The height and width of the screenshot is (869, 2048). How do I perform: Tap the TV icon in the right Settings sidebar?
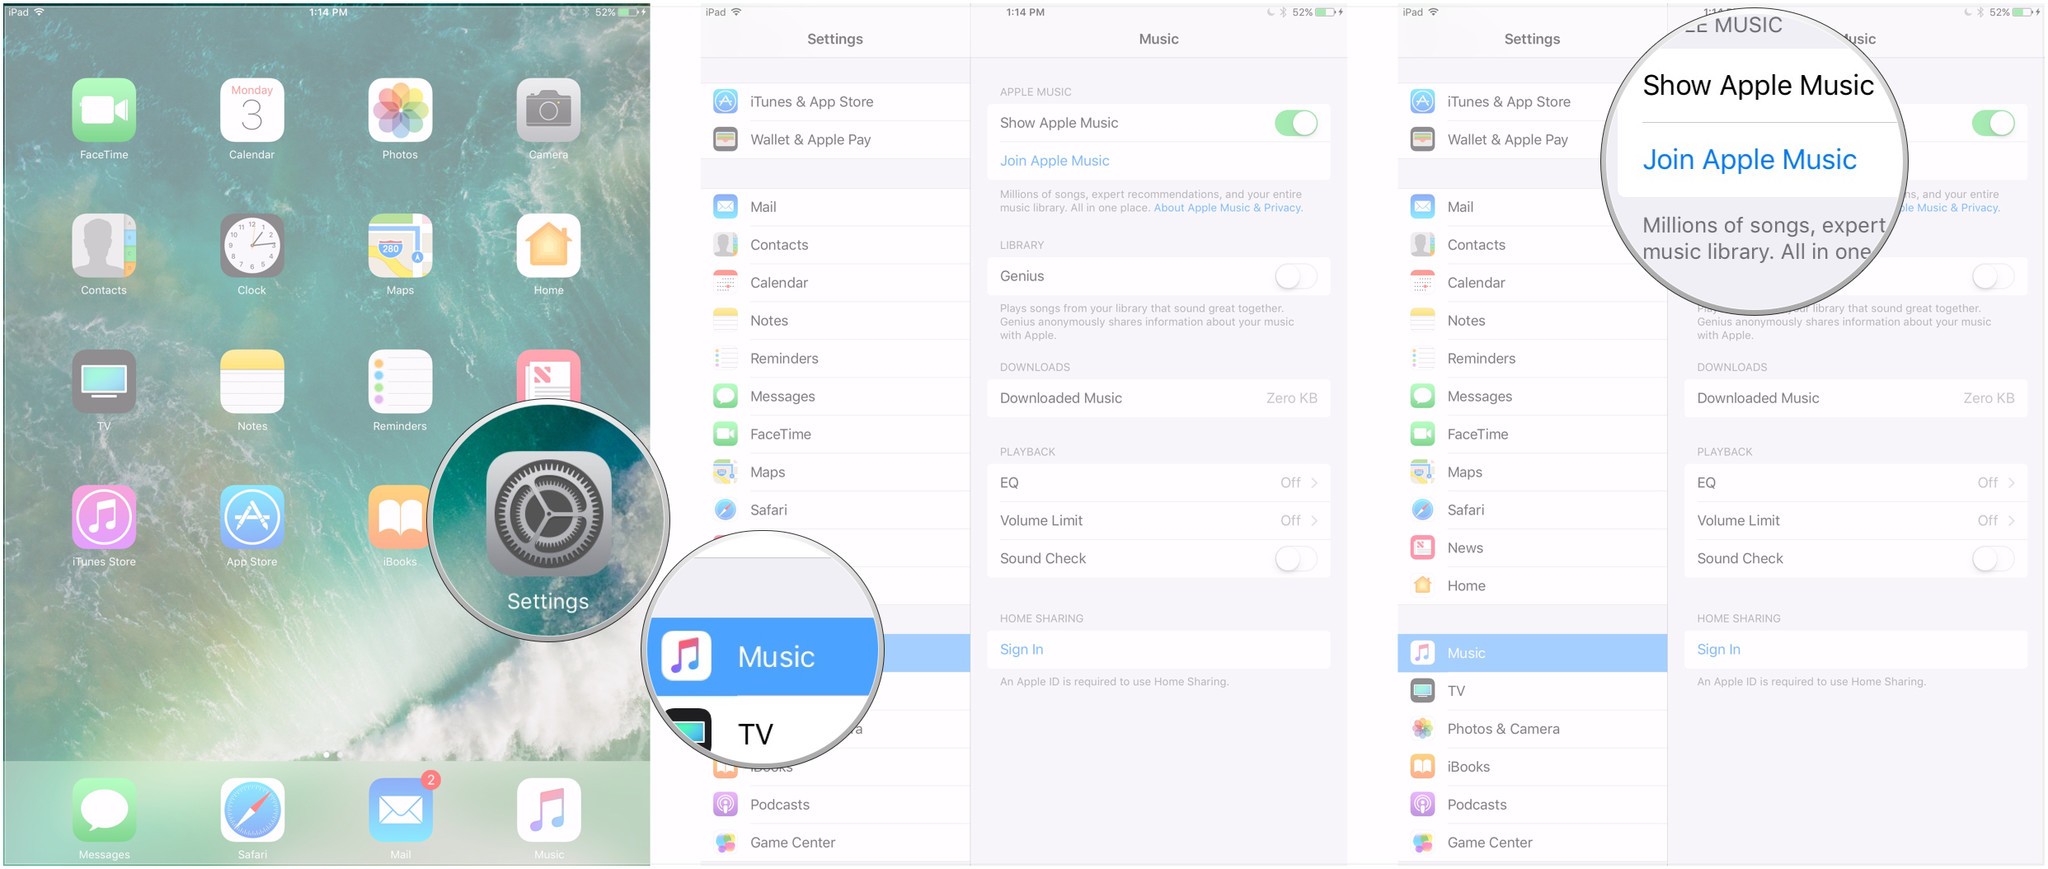coord(1422,690)
